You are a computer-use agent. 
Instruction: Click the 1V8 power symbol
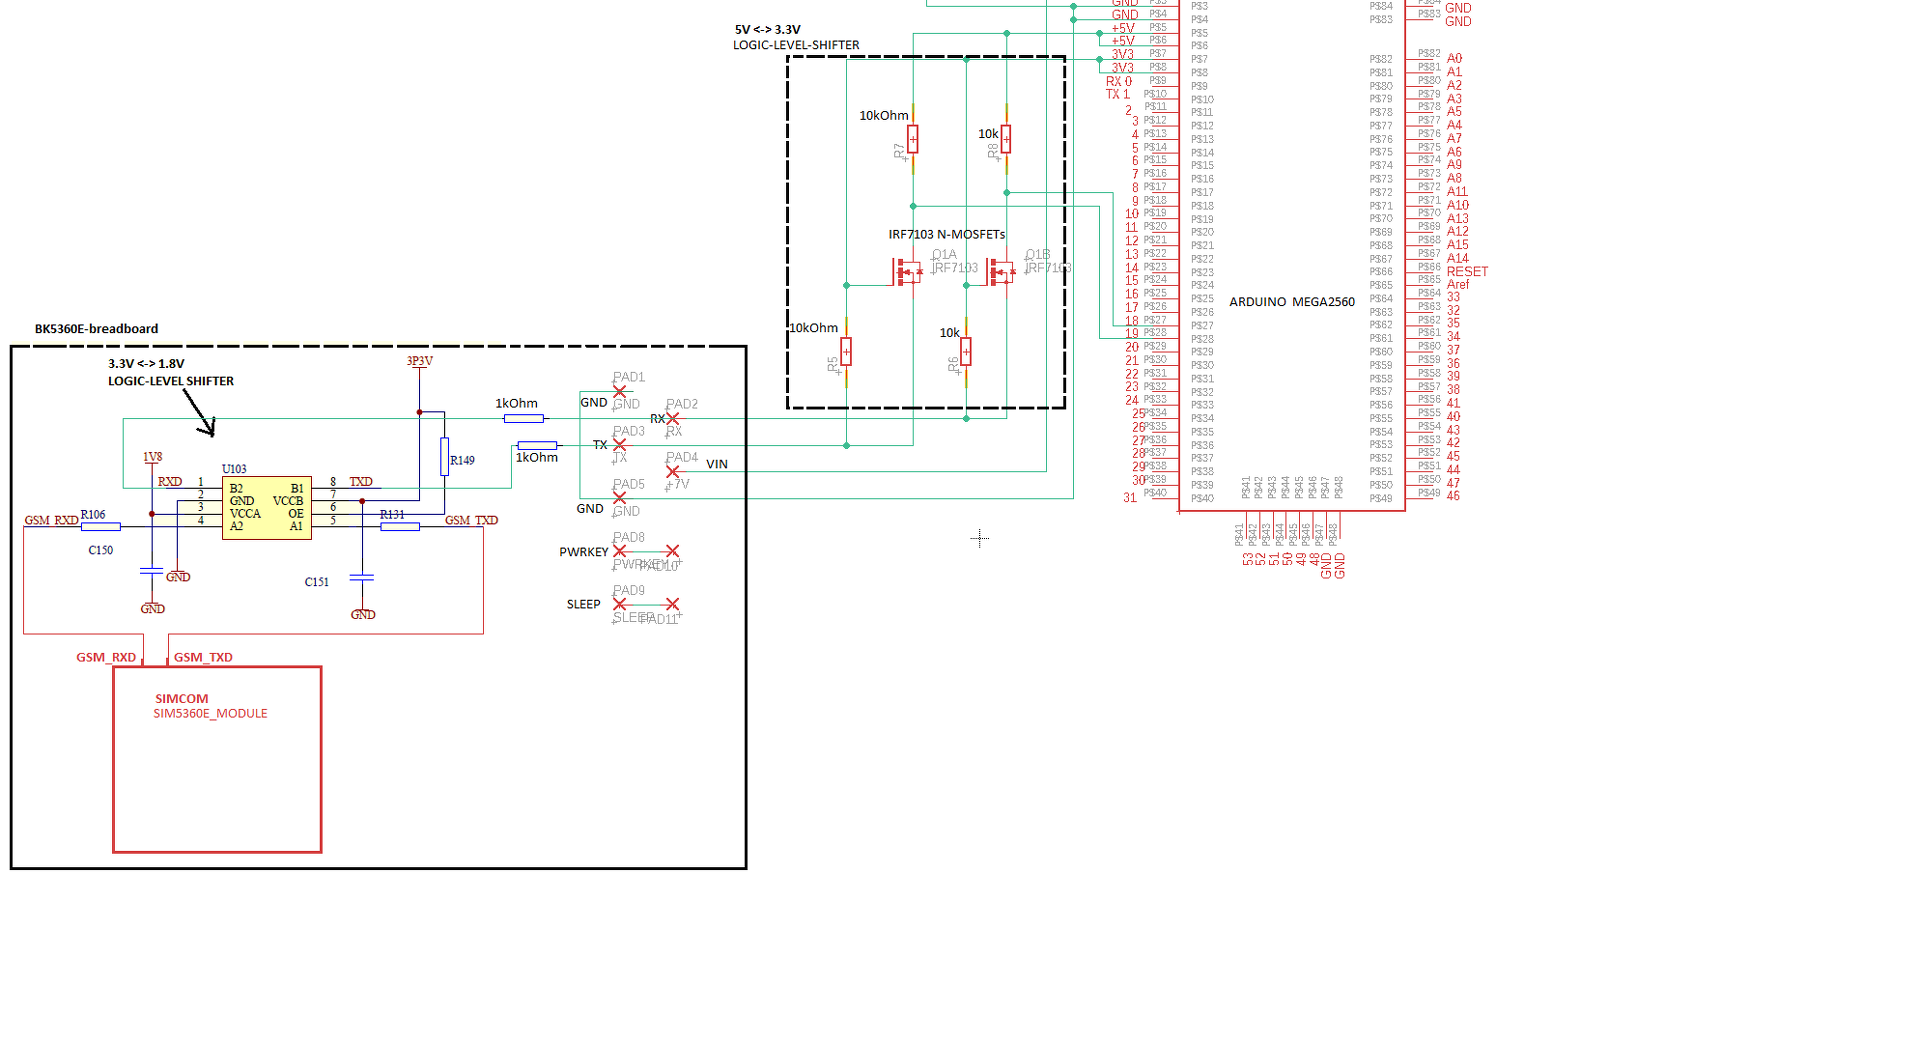tap(152, 457)
